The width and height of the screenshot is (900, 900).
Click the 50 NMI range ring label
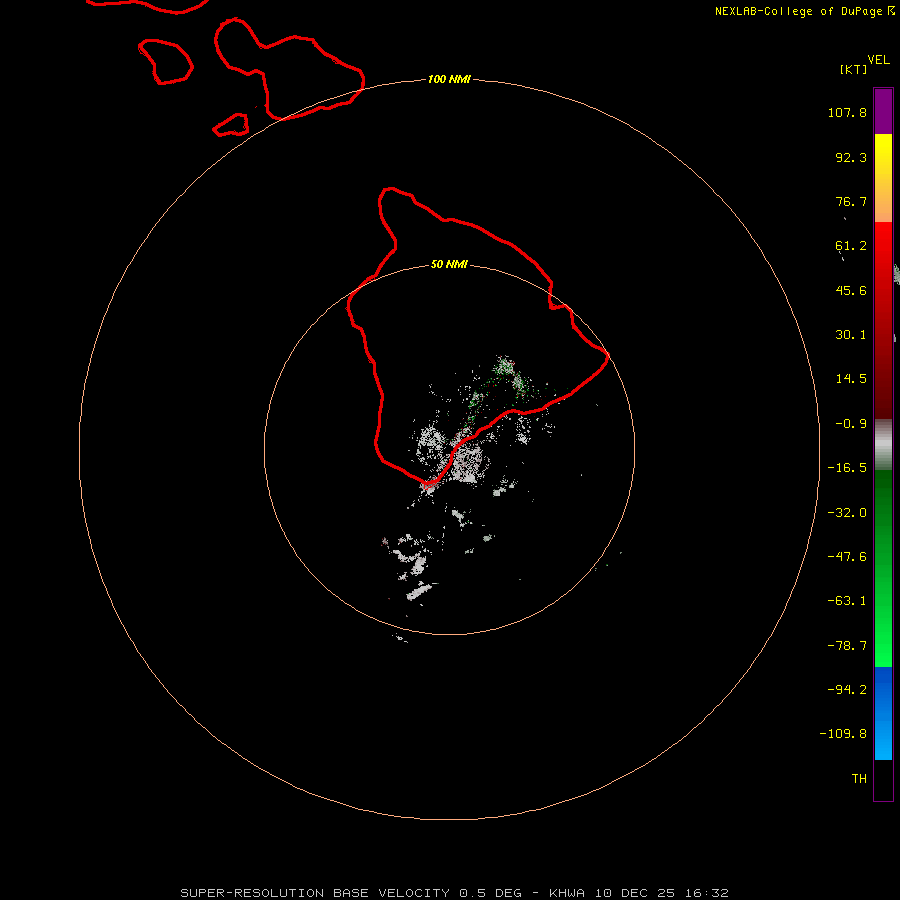449,264
